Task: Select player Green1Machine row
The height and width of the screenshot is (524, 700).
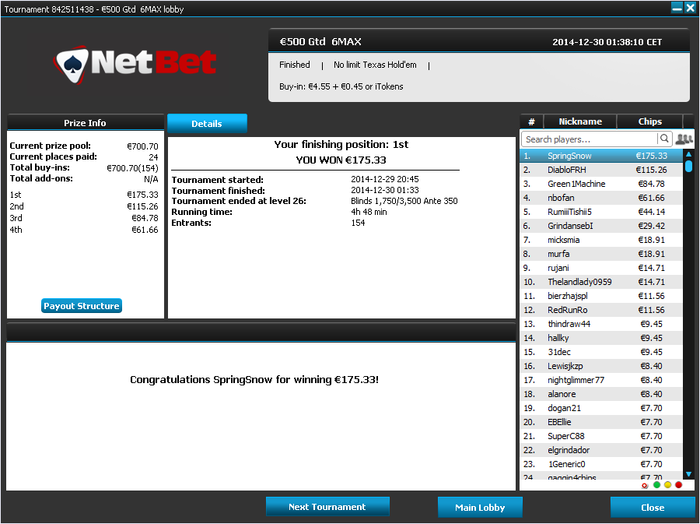Action: coord(601,184)
